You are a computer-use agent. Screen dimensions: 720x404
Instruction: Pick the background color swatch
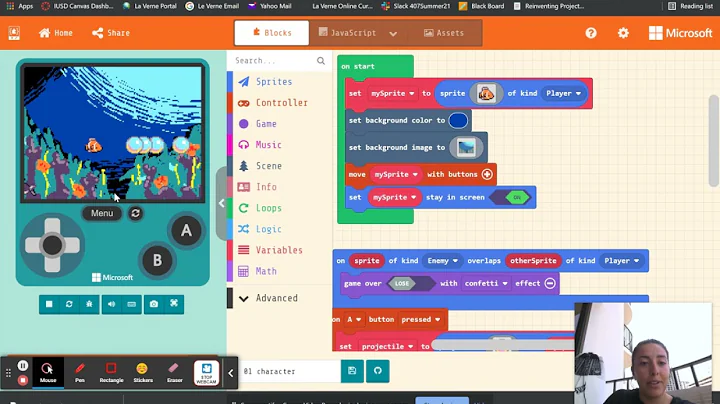tap(458, 121)
